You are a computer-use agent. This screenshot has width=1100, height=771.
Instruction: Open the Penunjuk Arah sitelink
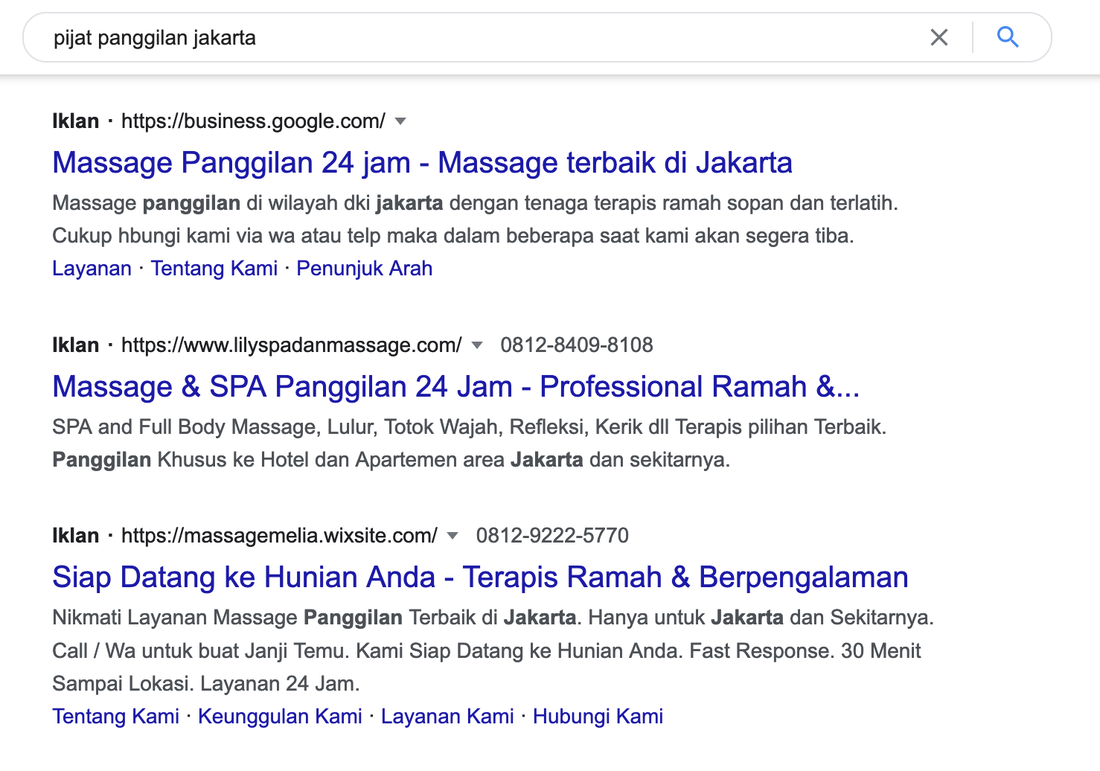click(364, 268)
